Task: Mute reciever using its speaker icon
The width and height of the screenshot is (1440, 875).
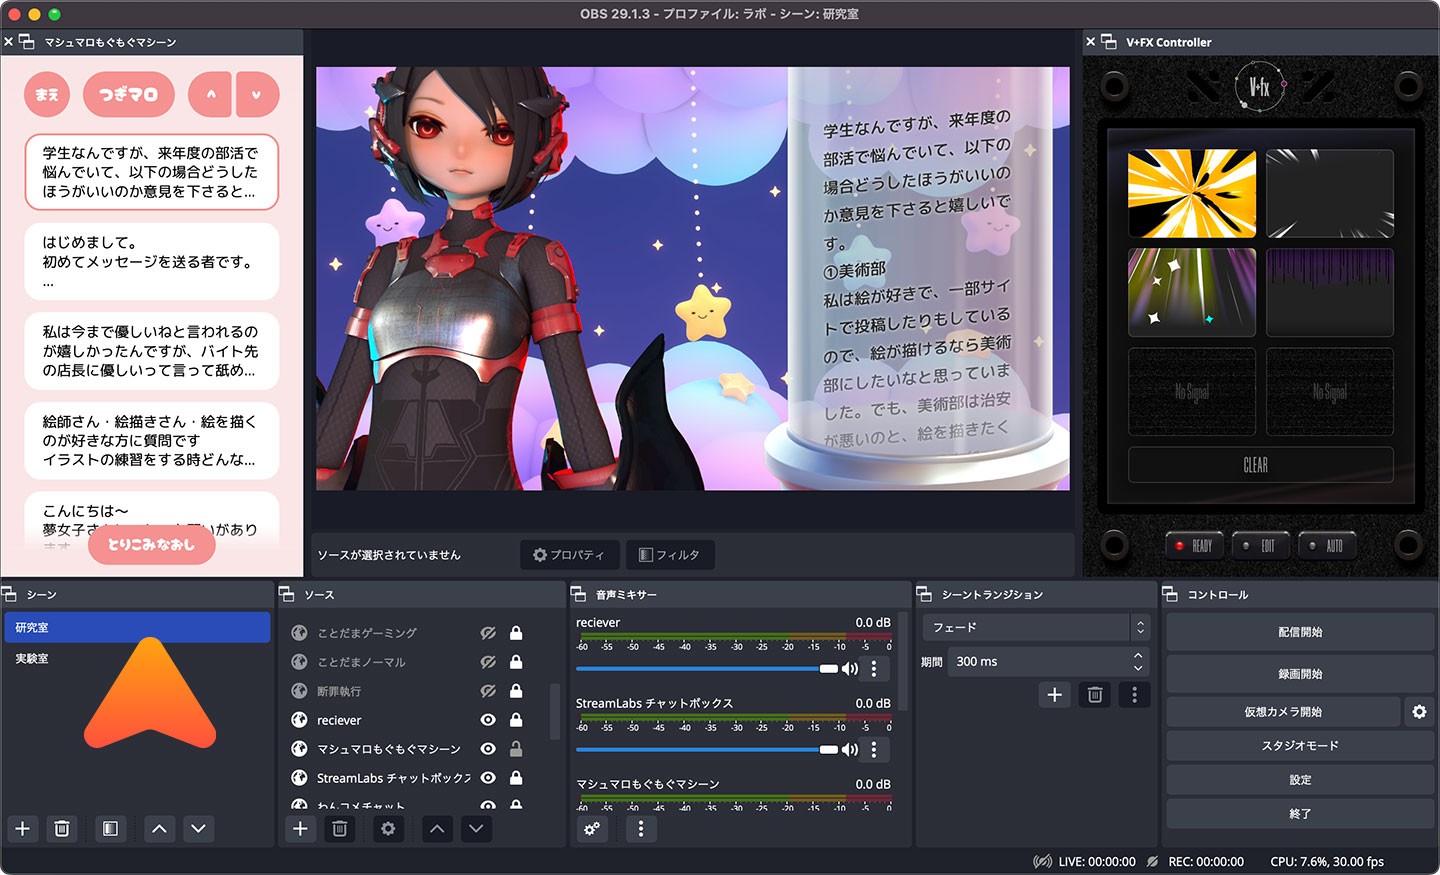Action: point(851,668)
